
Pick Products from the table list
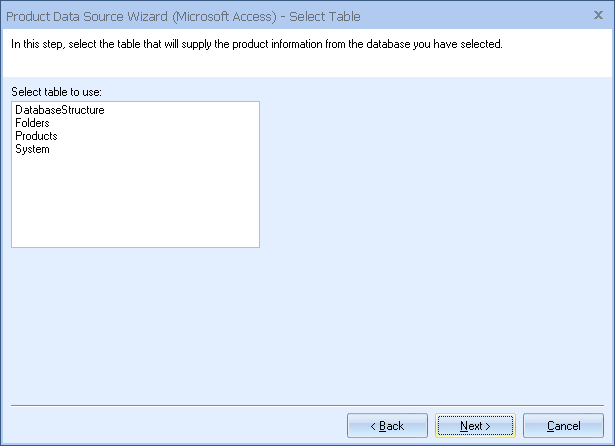pos(37,136)
